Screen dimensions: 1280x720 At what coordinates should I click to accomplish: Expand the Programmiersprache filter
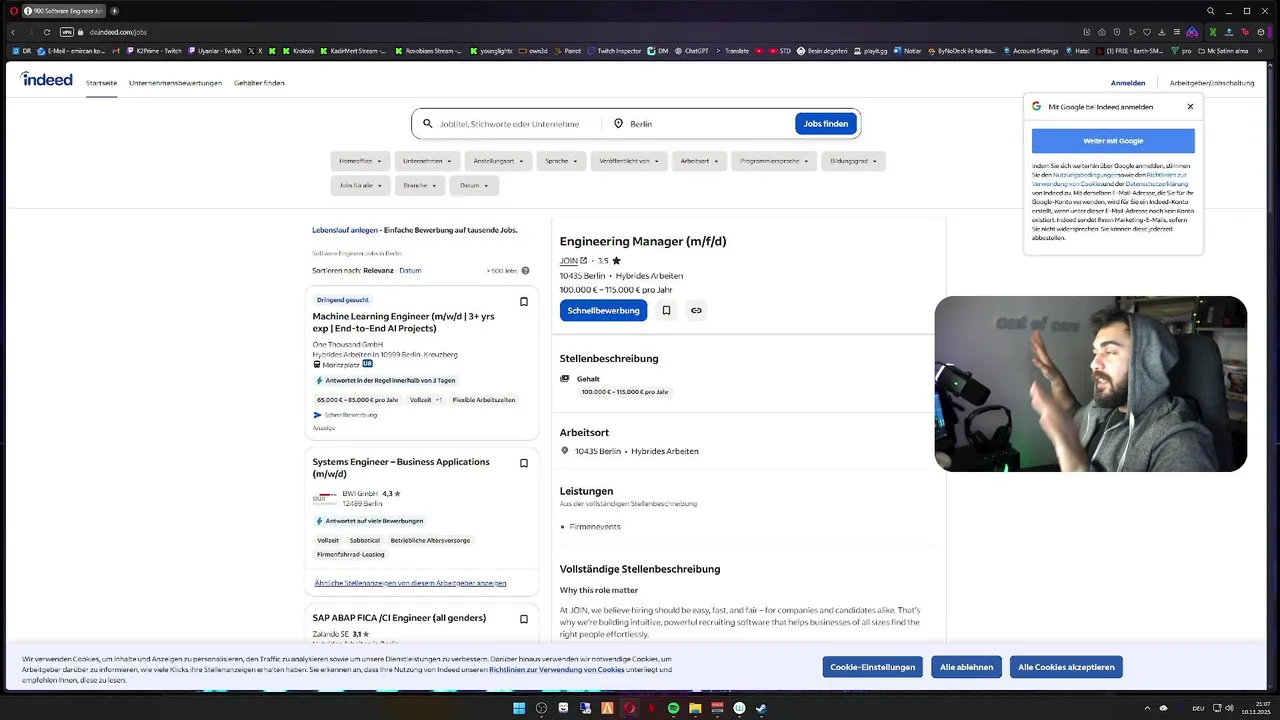click(774, 161)
